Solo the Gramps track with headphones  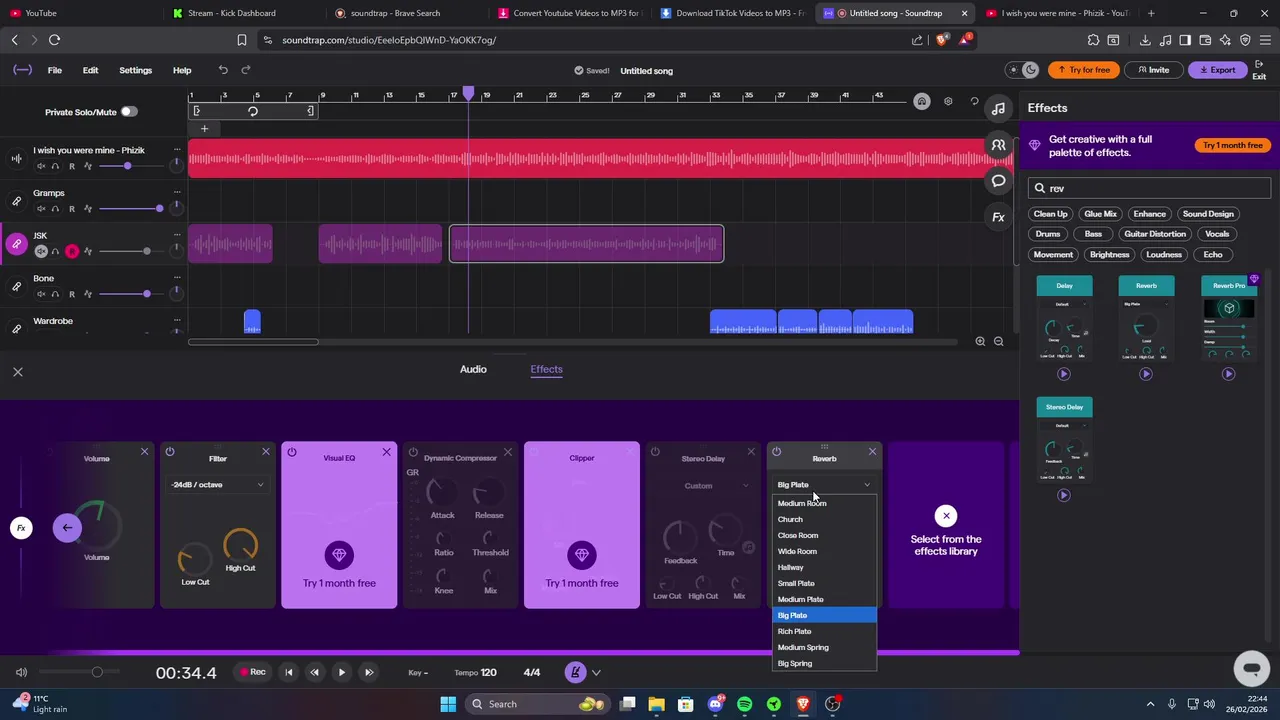(x=55, y=209)
